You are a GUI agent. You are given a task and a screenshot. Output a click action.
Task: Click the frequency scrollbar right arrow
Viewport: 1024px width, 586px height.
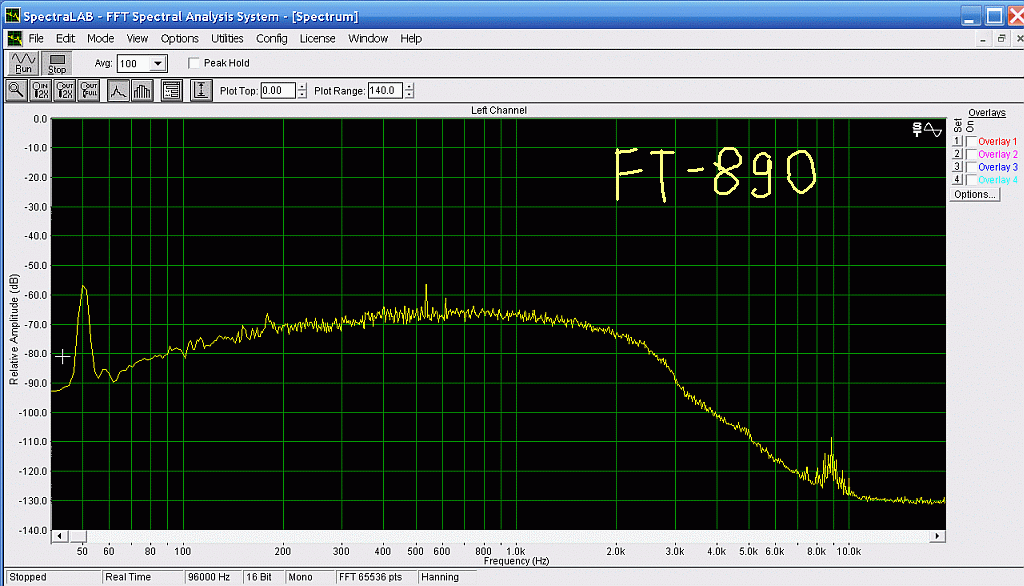937,536
